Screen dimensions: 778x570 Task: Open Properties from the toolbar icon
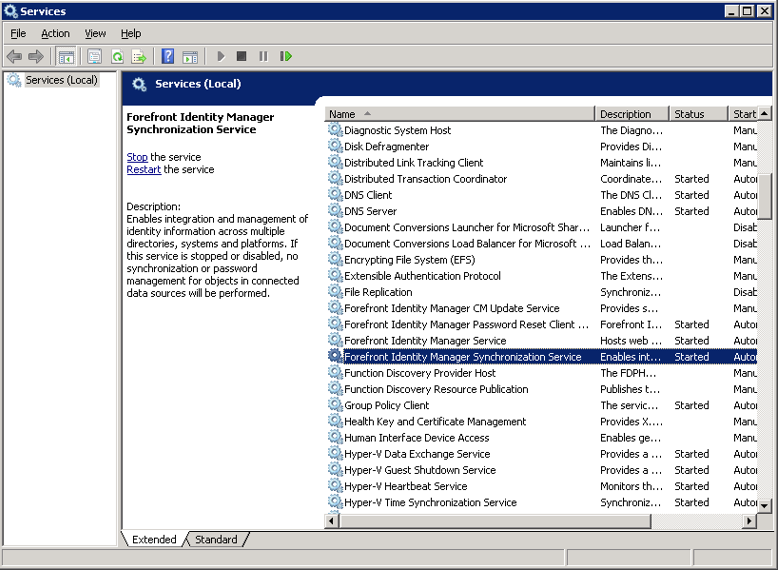click(x=95, y=57)
